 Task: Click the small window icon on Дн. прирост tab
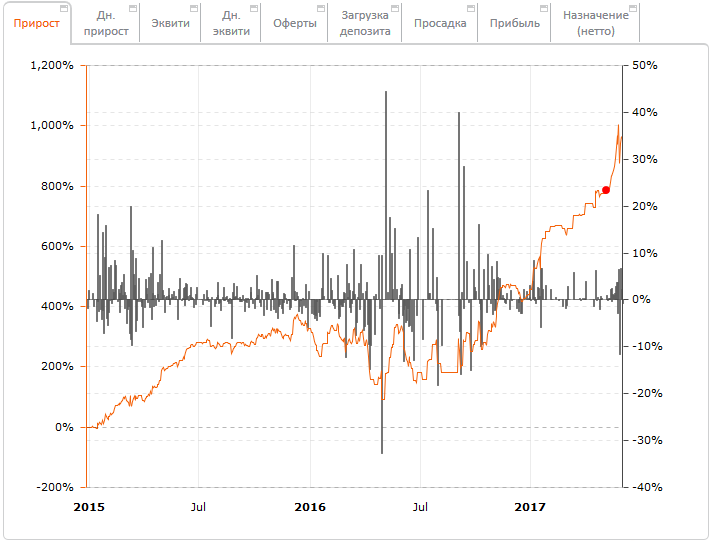coord(132,8)
